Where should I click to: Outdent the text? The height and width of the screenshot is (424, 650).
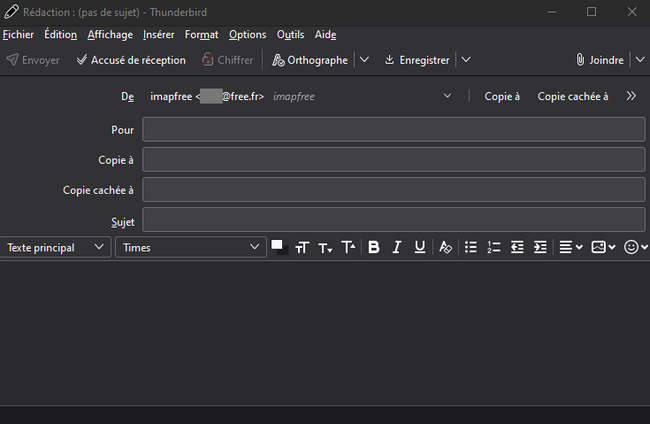[x=517, y=247]
